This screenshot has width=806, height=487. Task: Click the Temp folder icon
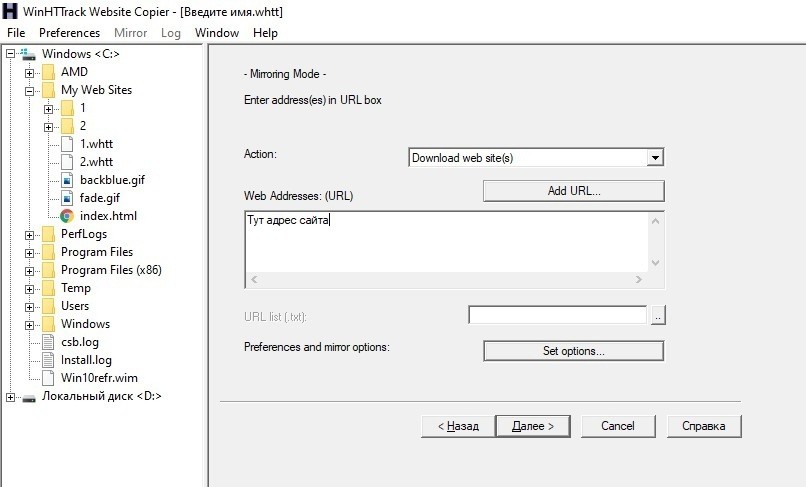[48, 288]
